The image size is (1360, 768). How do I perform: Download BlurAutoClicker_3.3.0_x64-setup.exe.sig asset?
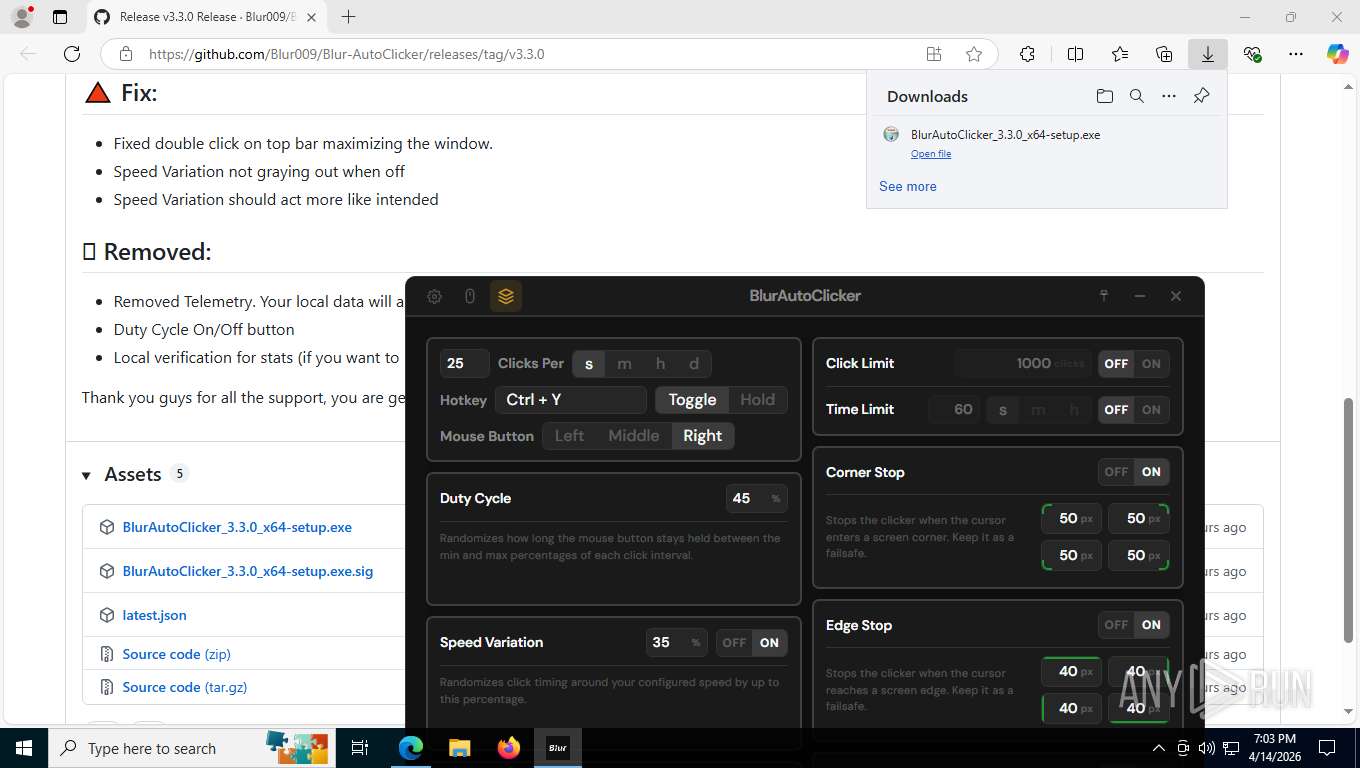click(x=248, y=571)
